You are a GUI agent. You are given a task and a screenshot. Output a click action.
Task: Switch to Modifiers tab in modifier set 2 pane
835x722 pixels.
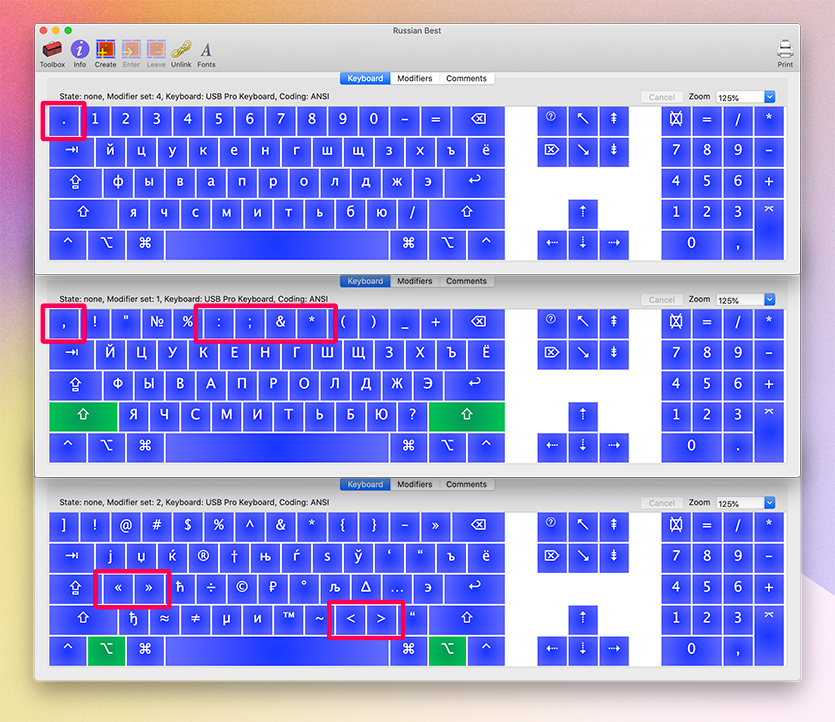415,485
